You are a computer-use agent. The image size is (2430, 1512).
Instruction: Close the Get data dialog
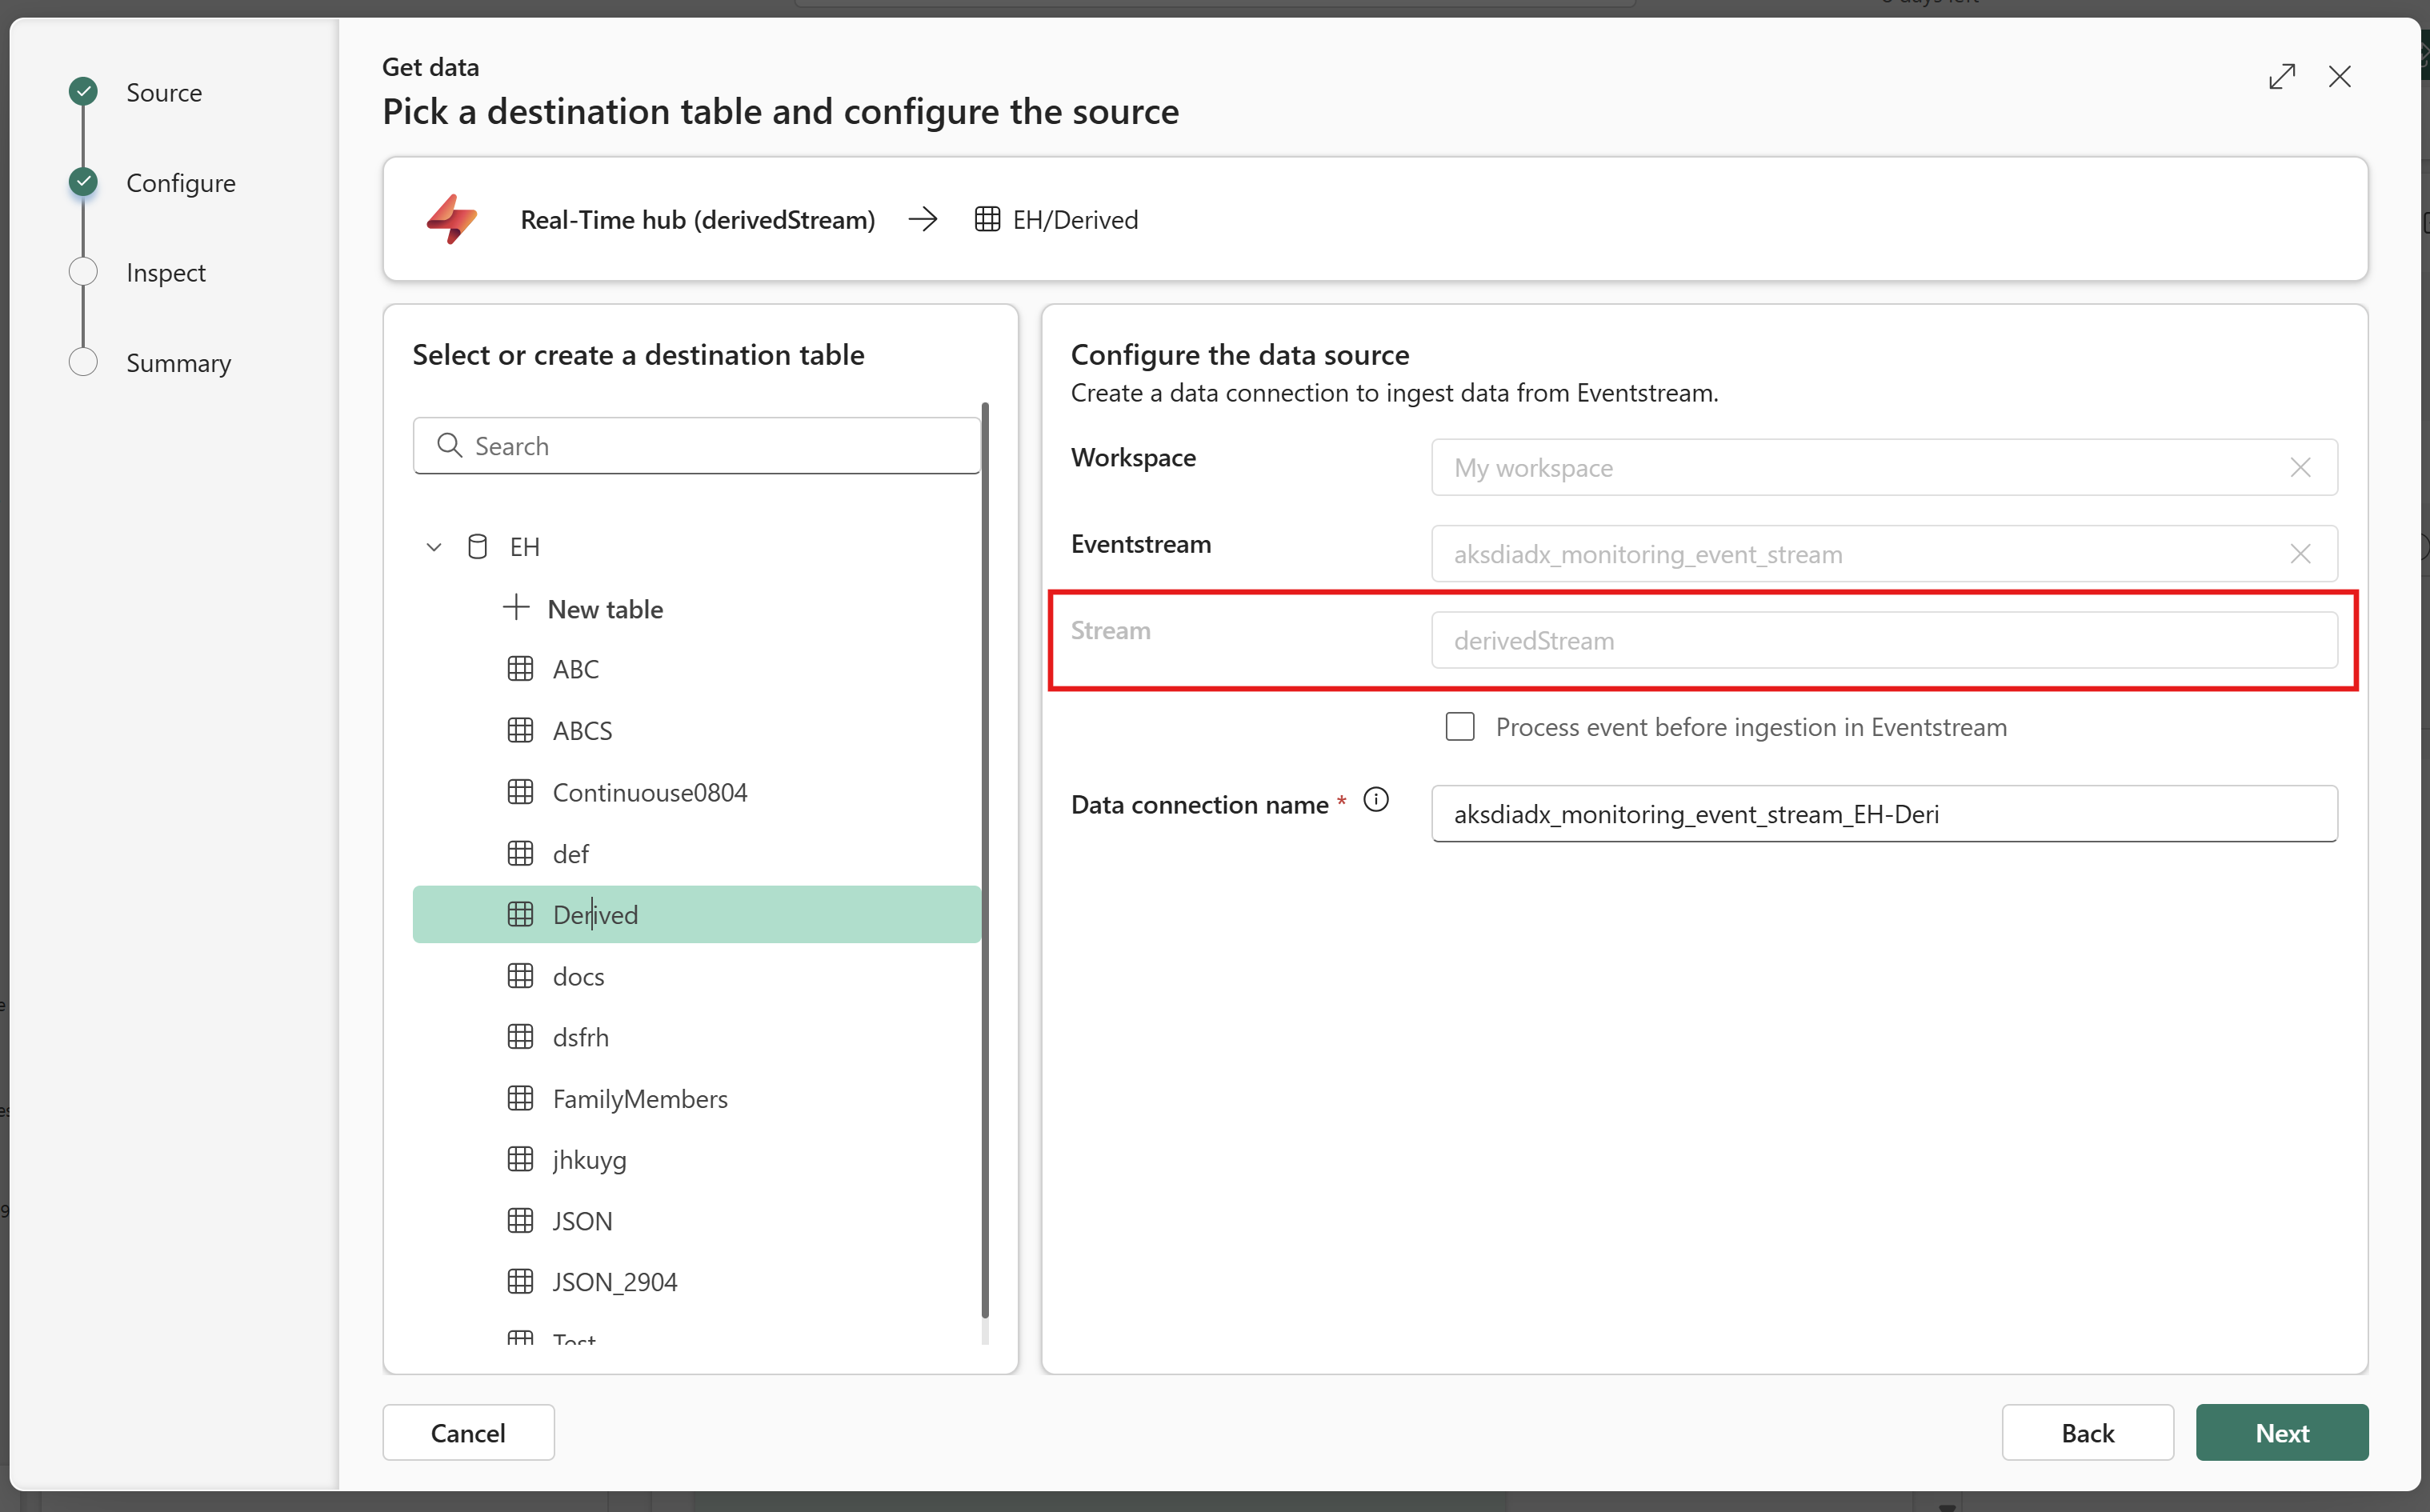pos(2340,77)
